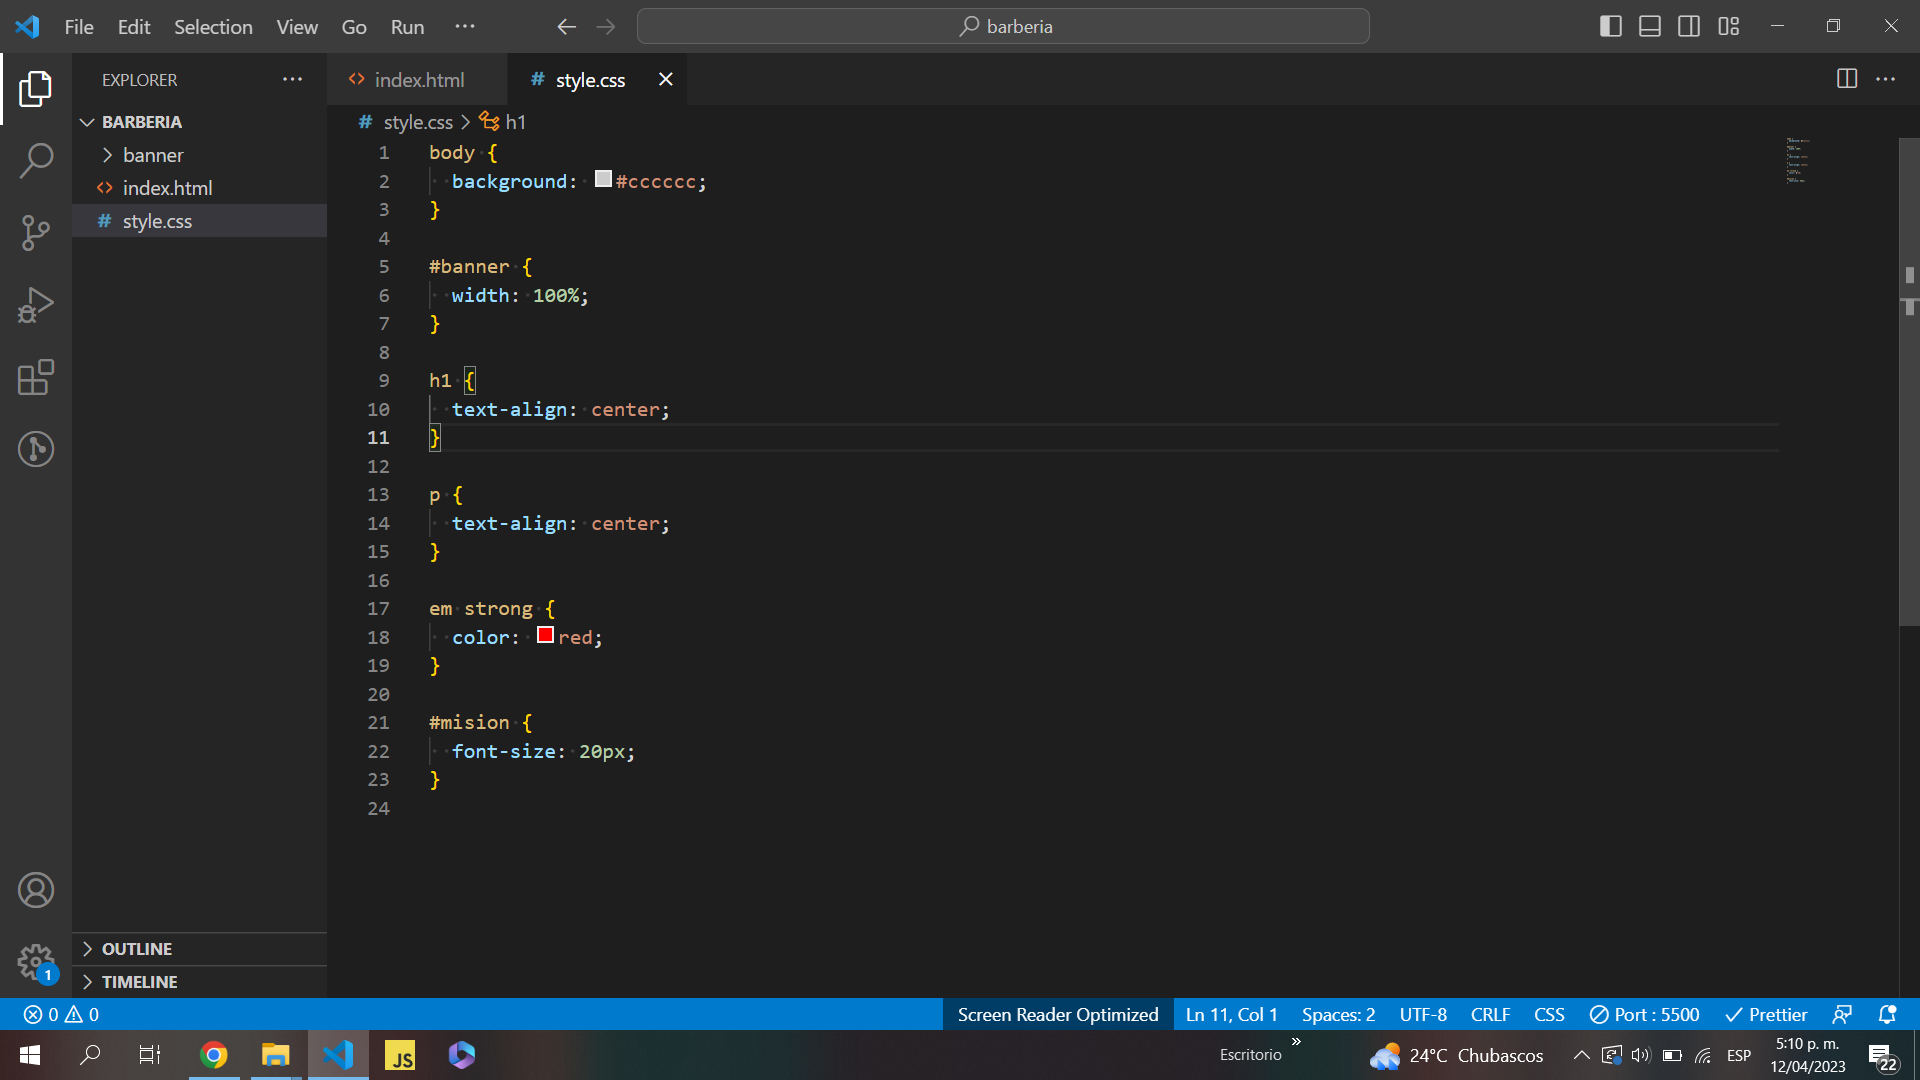Toggle the bottom Panel visibility

pos(1650,26)
